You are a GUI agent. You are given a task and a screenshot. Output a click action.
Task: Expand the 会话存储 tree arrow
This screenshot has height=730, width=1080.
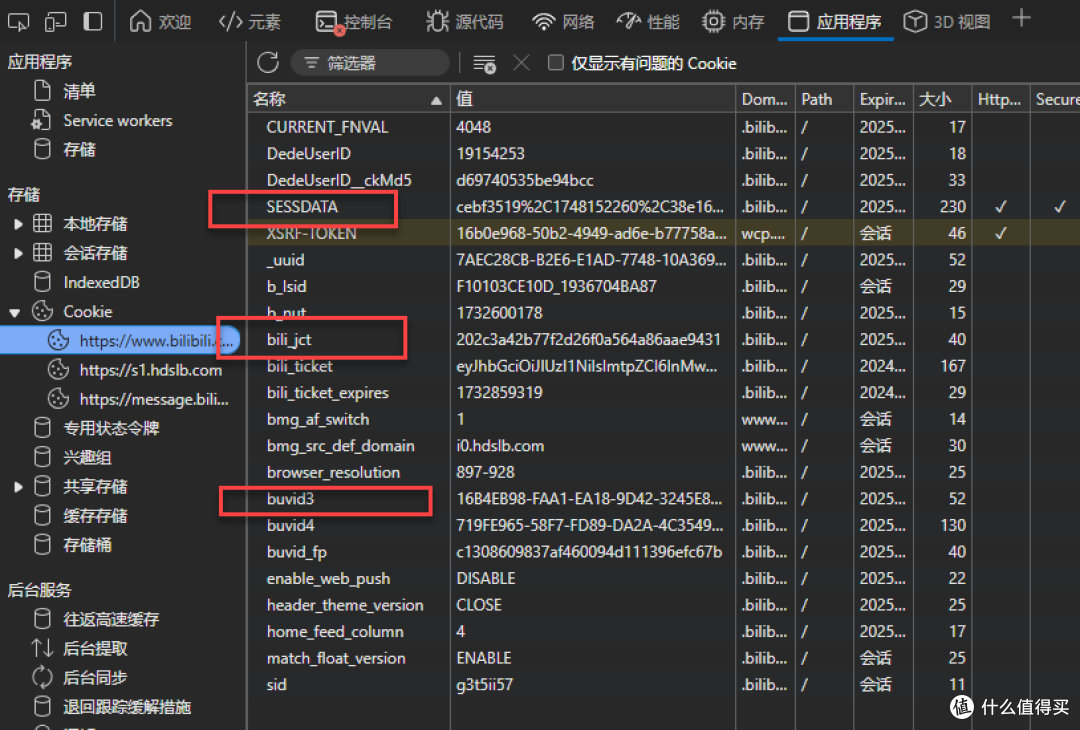(18, 253)
